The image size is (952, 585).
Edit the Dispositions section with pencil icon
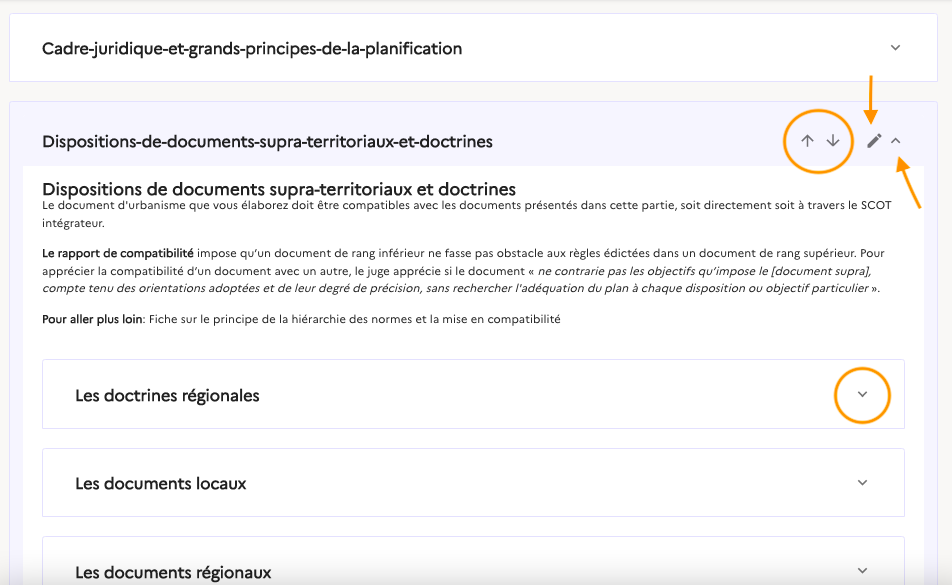(874, 141)
